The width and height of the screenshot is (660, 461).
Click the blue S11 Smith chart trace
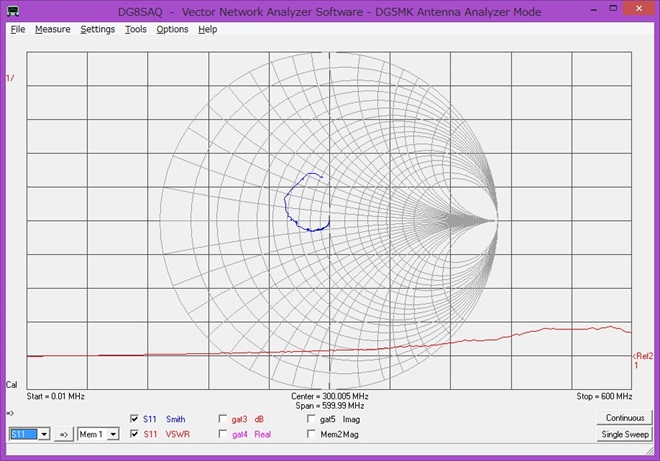coord(285,202)
